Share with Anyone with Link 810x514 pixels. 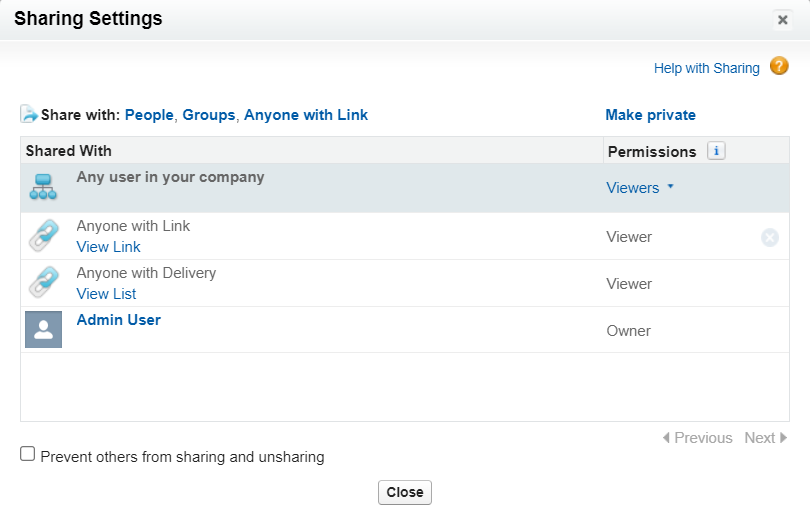[306, 115]
